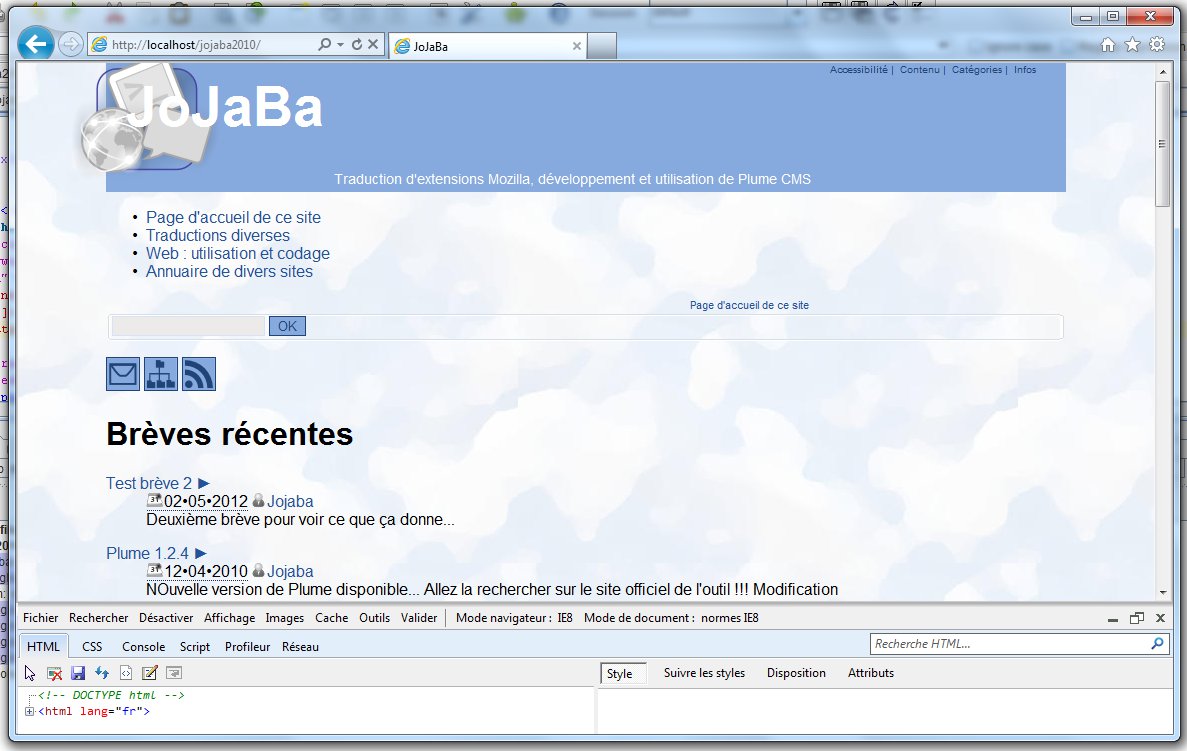Open the Cache menu
1187x751 pixels.
(332, 618)
